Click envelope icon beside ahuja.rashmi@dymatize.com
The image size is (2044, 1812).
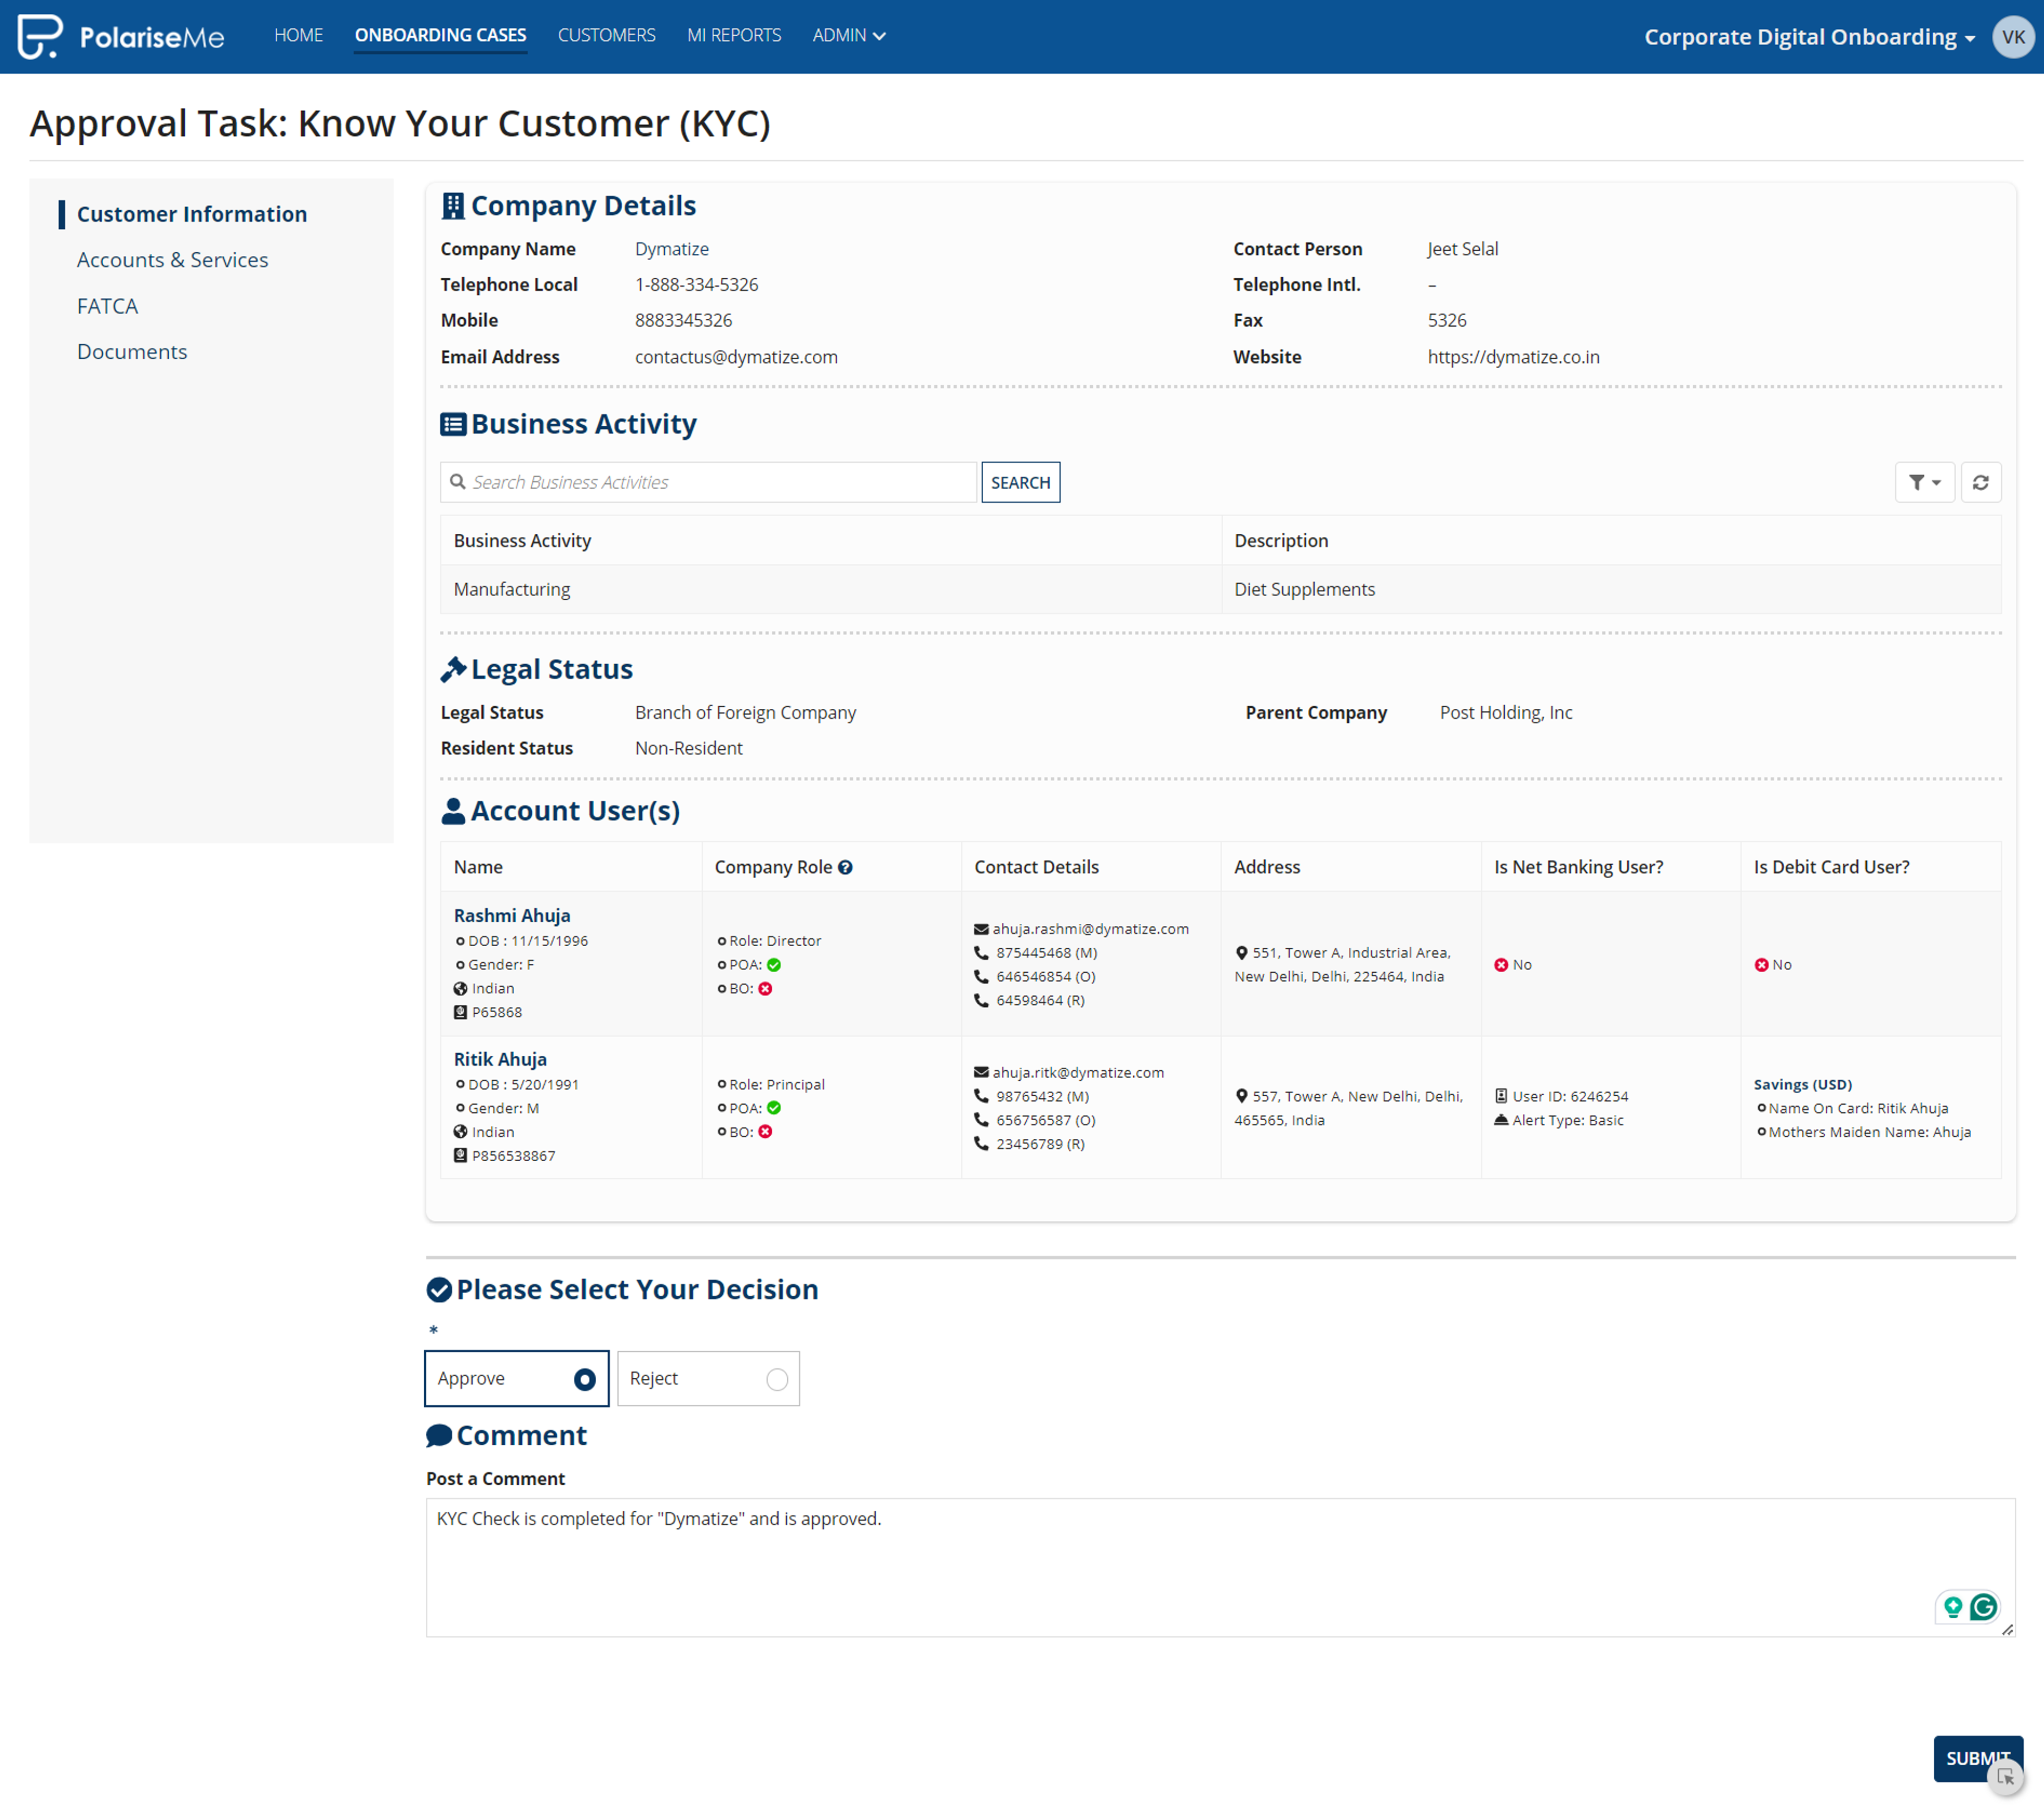981,929
